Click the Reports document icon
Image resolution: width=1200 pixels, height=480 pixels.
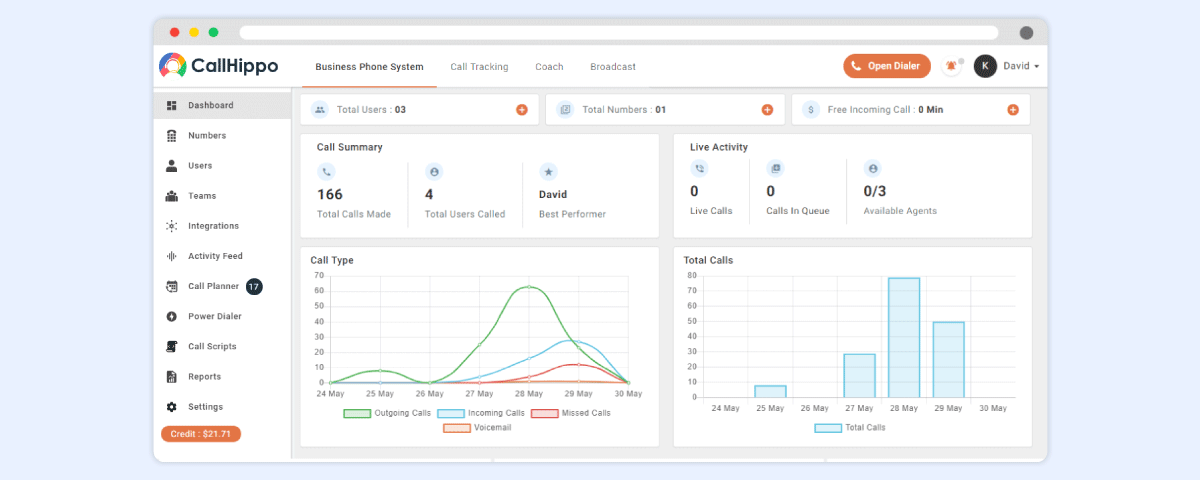point(172,376)
